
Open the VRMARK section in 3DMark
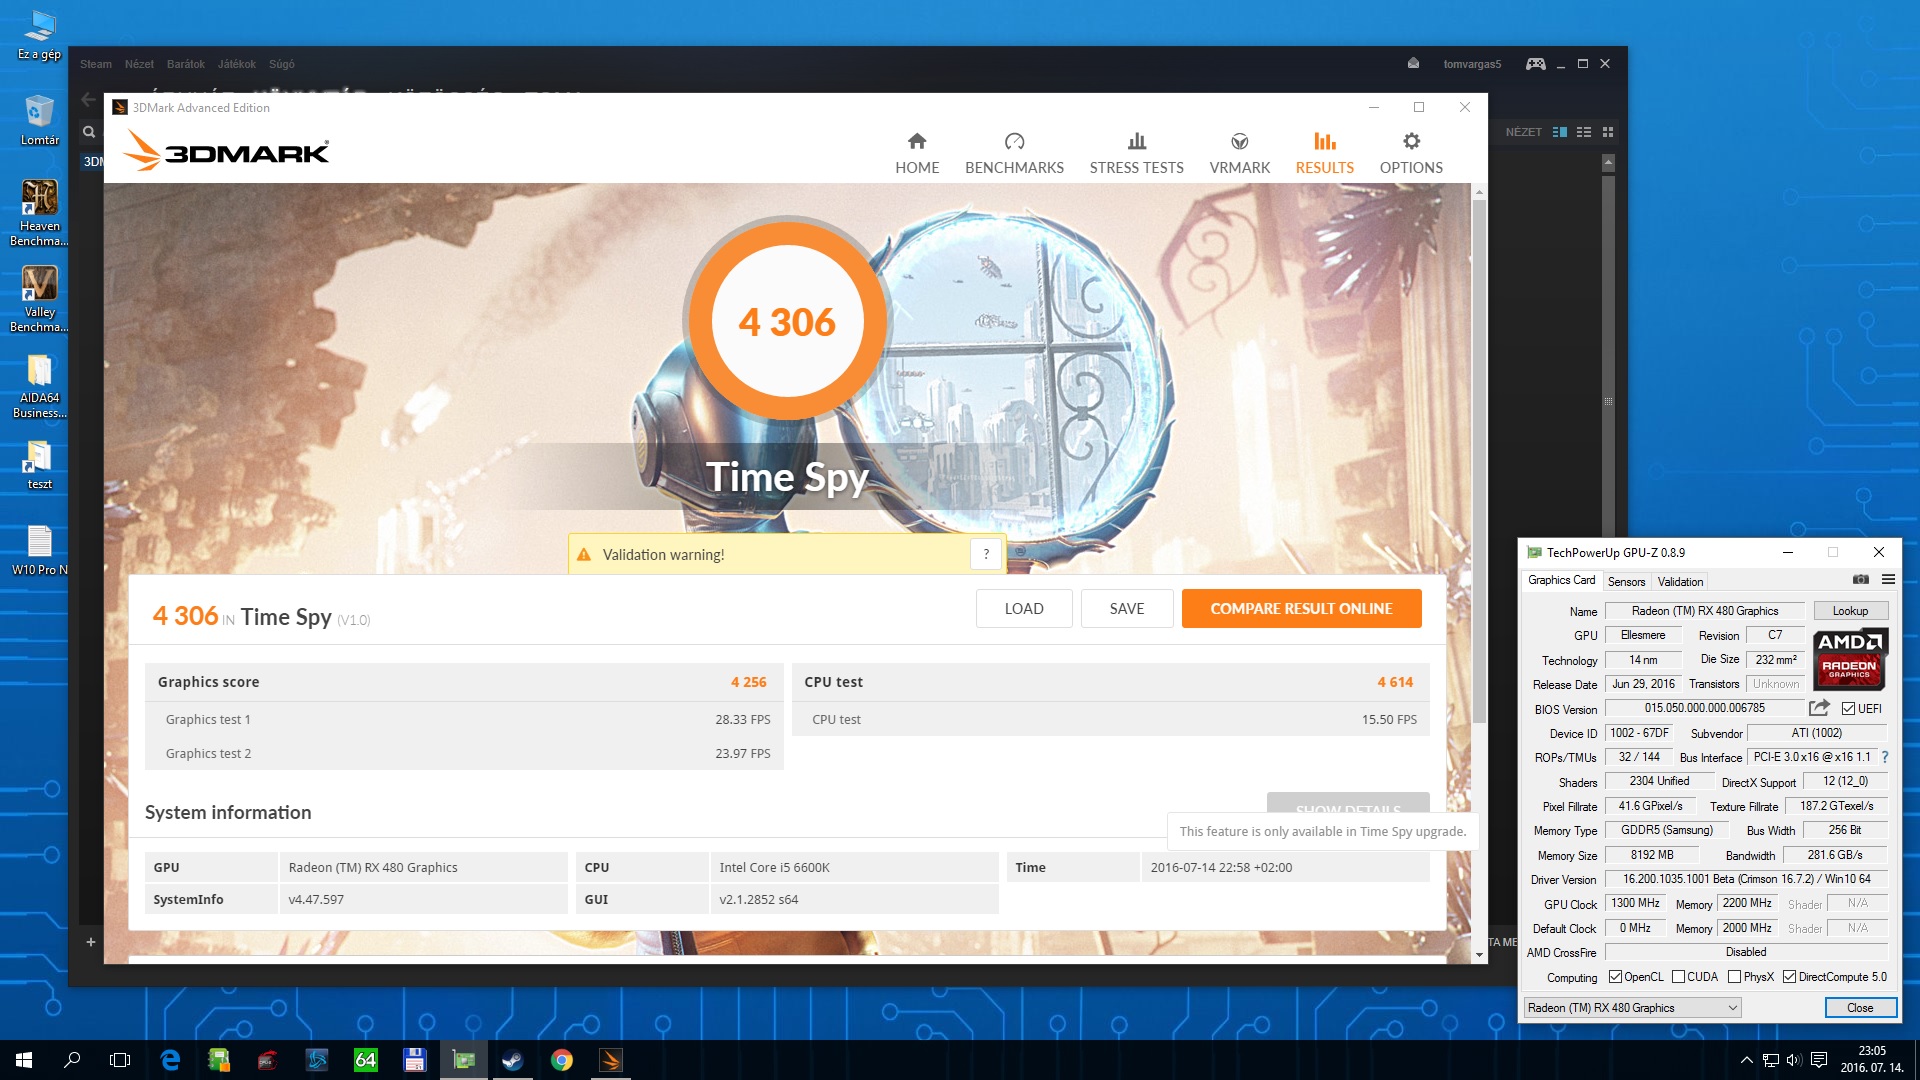pyautogui.click(x=1239, y=153)
